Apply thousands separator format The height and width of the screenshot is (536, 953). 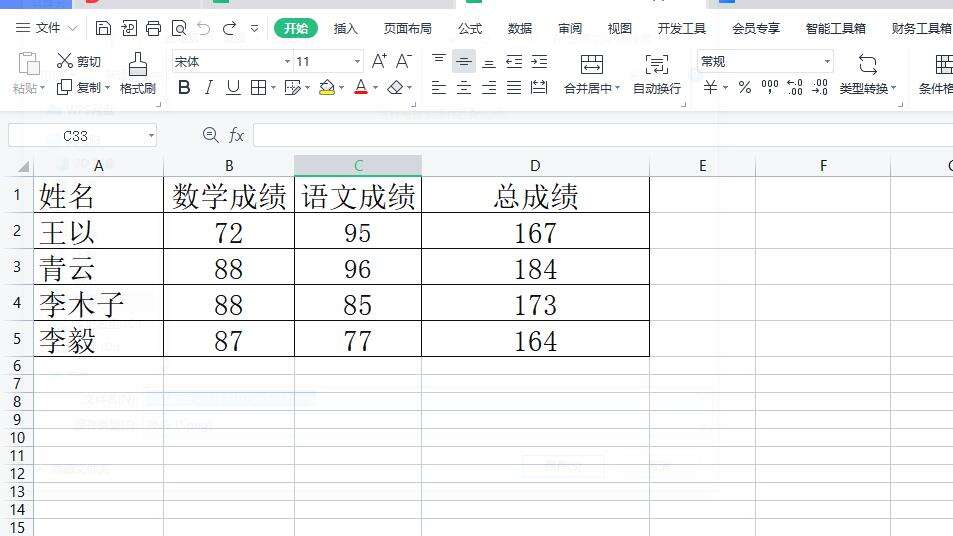pyautogui.click(x=769, y=88)
